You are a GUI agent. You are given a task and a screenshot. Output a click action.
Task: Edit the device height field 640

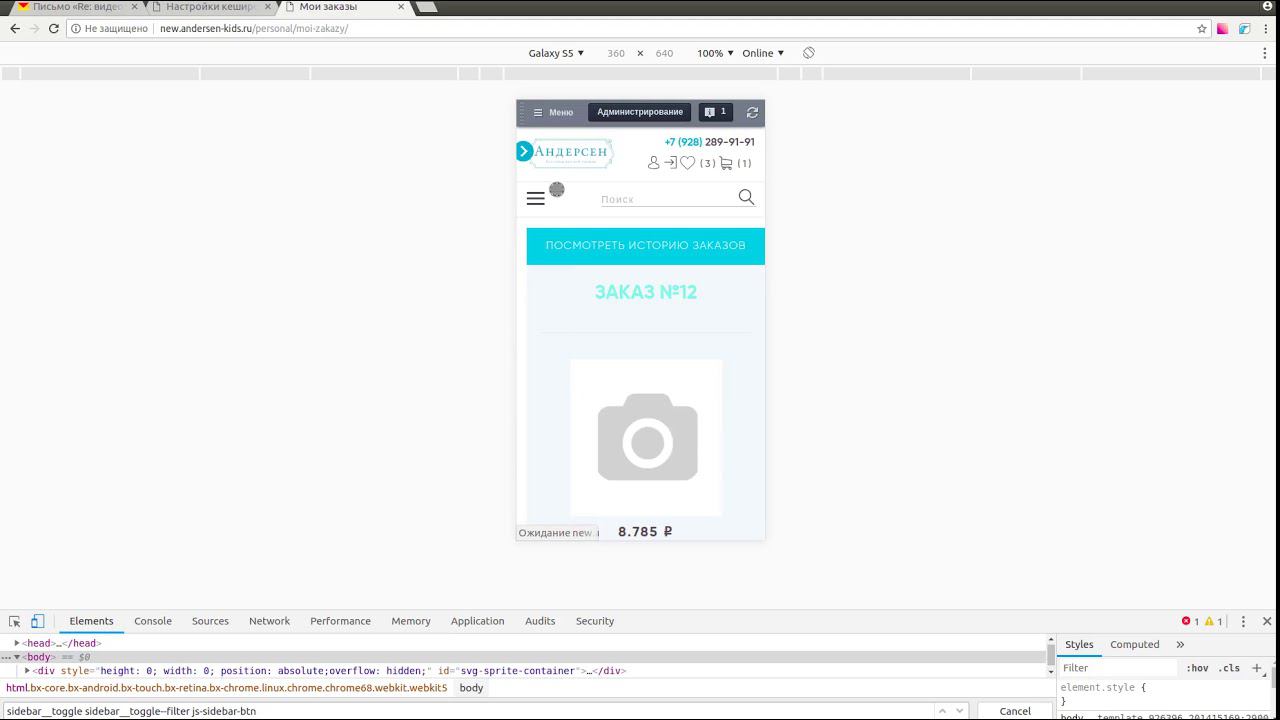point(664,53)
